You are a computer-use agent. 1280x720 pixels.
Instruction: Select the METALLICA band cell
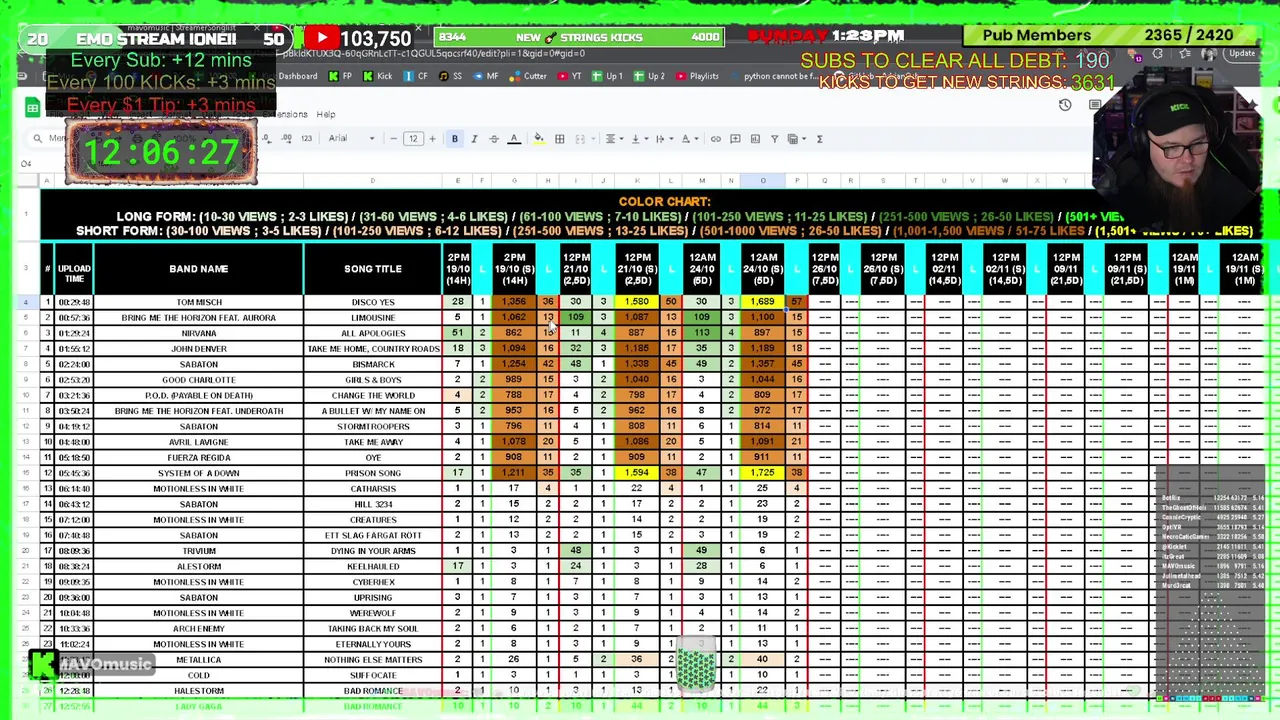[x=198, y=660]
